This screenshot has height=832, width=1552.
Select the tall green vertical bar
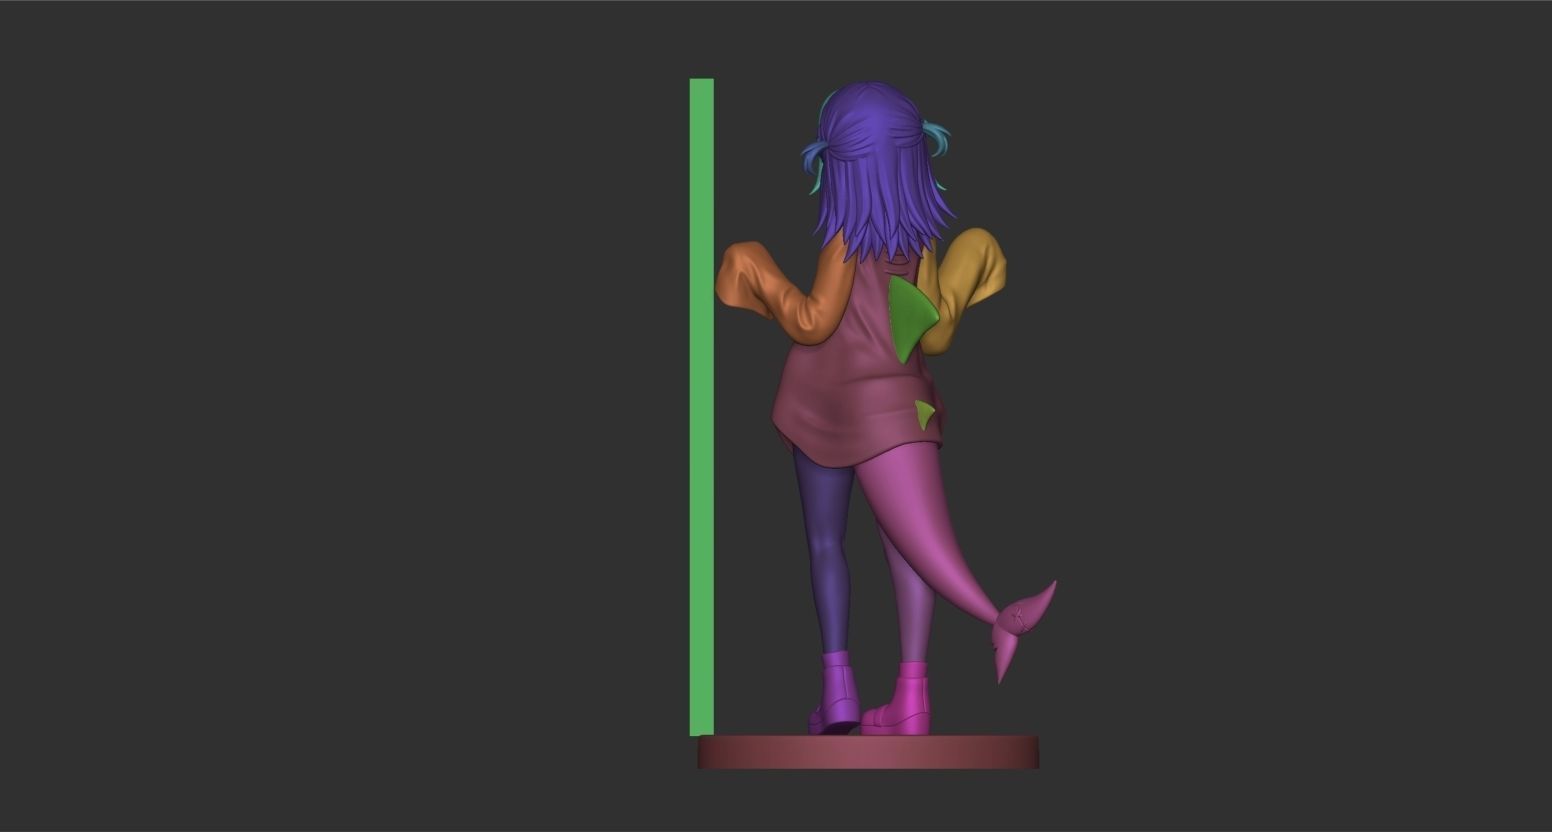coord(702,407)
